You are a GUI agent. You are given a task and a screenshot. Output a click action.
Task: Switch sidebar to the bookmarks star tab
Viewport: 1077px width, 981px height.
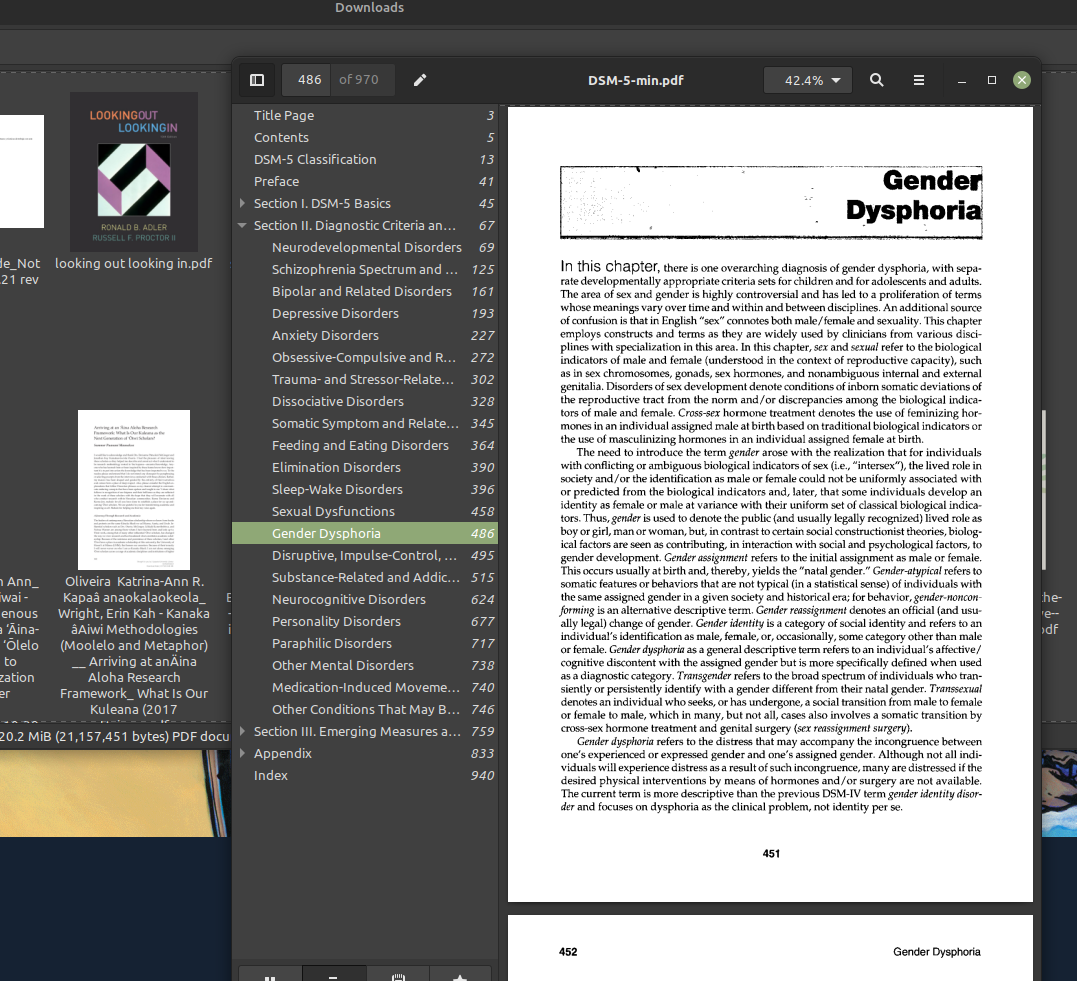pos(460,975)
